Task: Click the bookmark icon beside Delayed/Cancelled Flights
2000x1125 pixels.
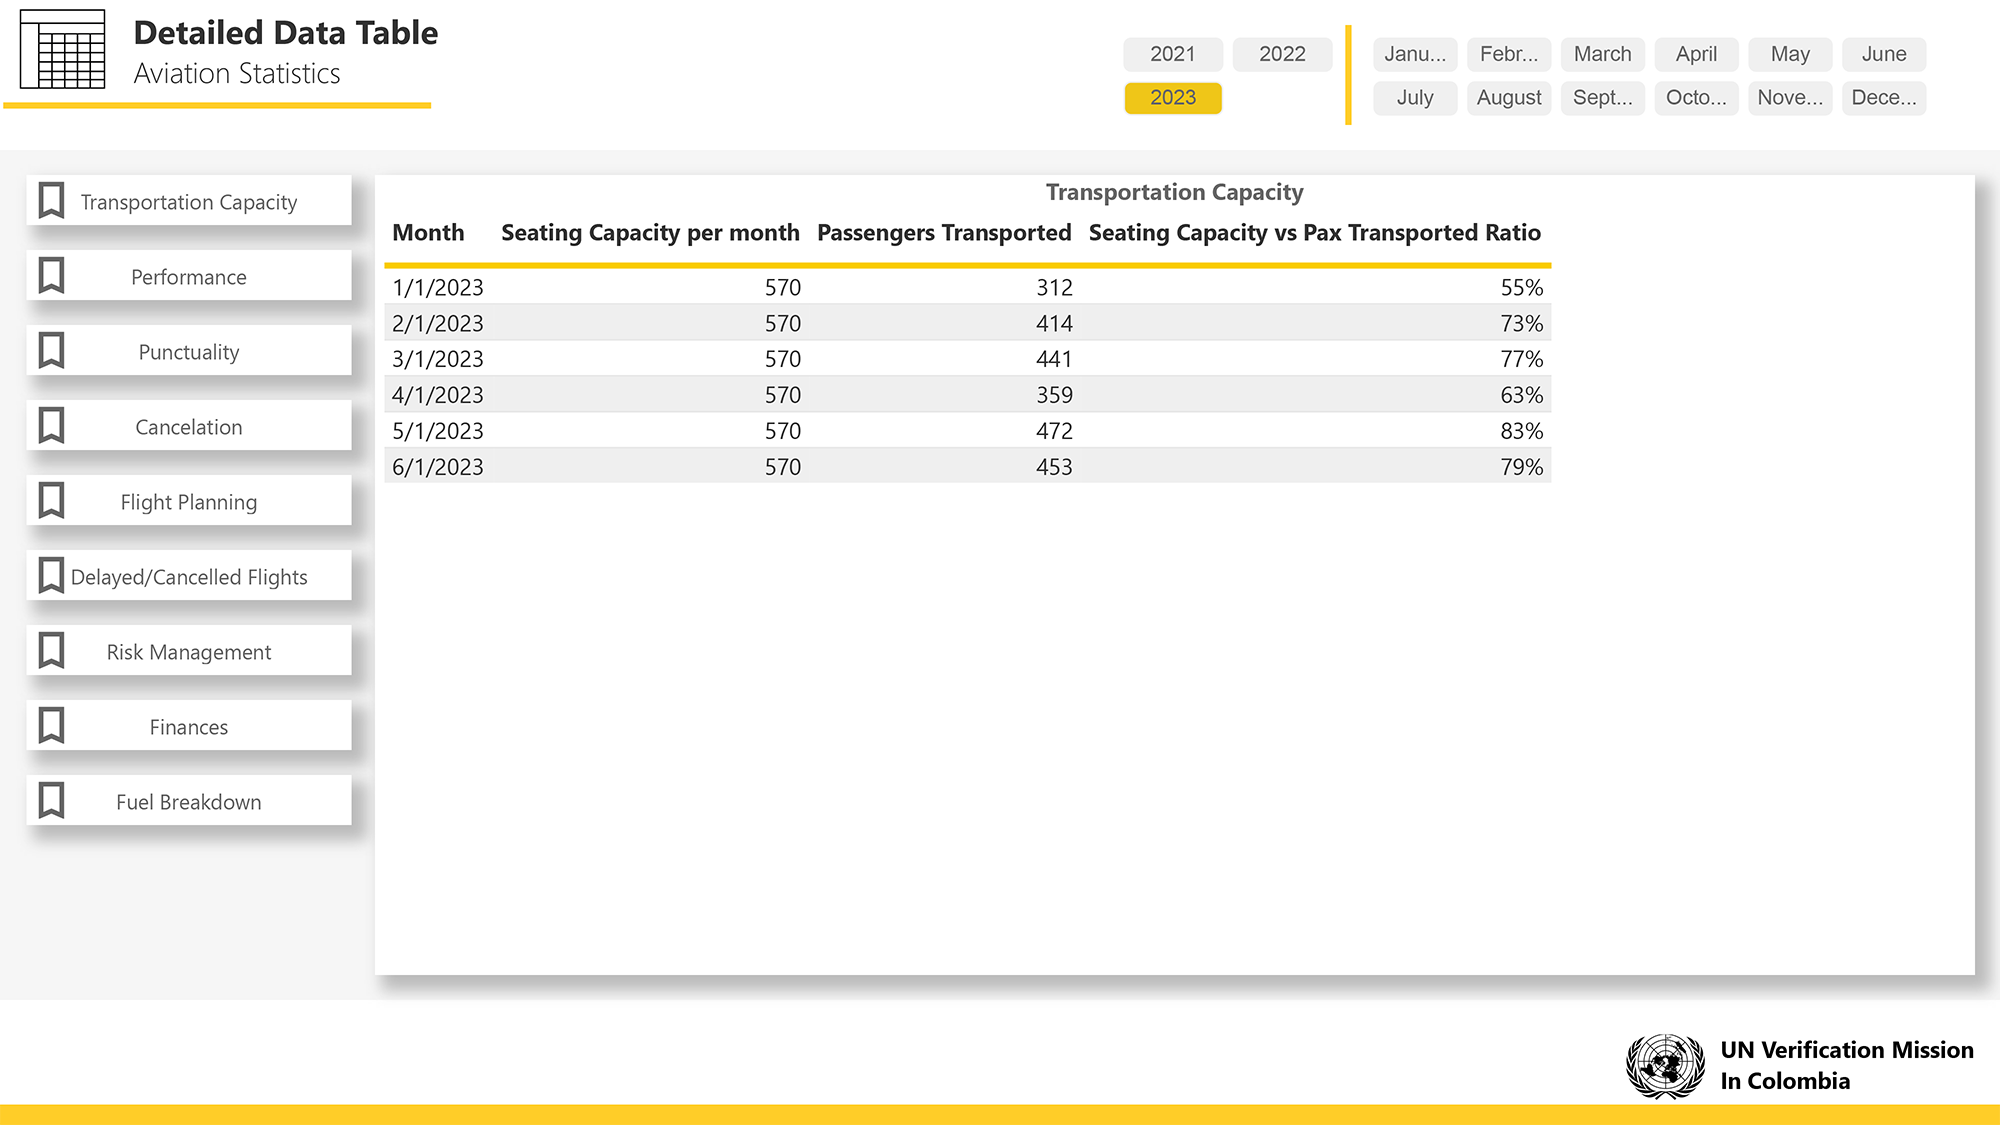Action: coord(51,576)
